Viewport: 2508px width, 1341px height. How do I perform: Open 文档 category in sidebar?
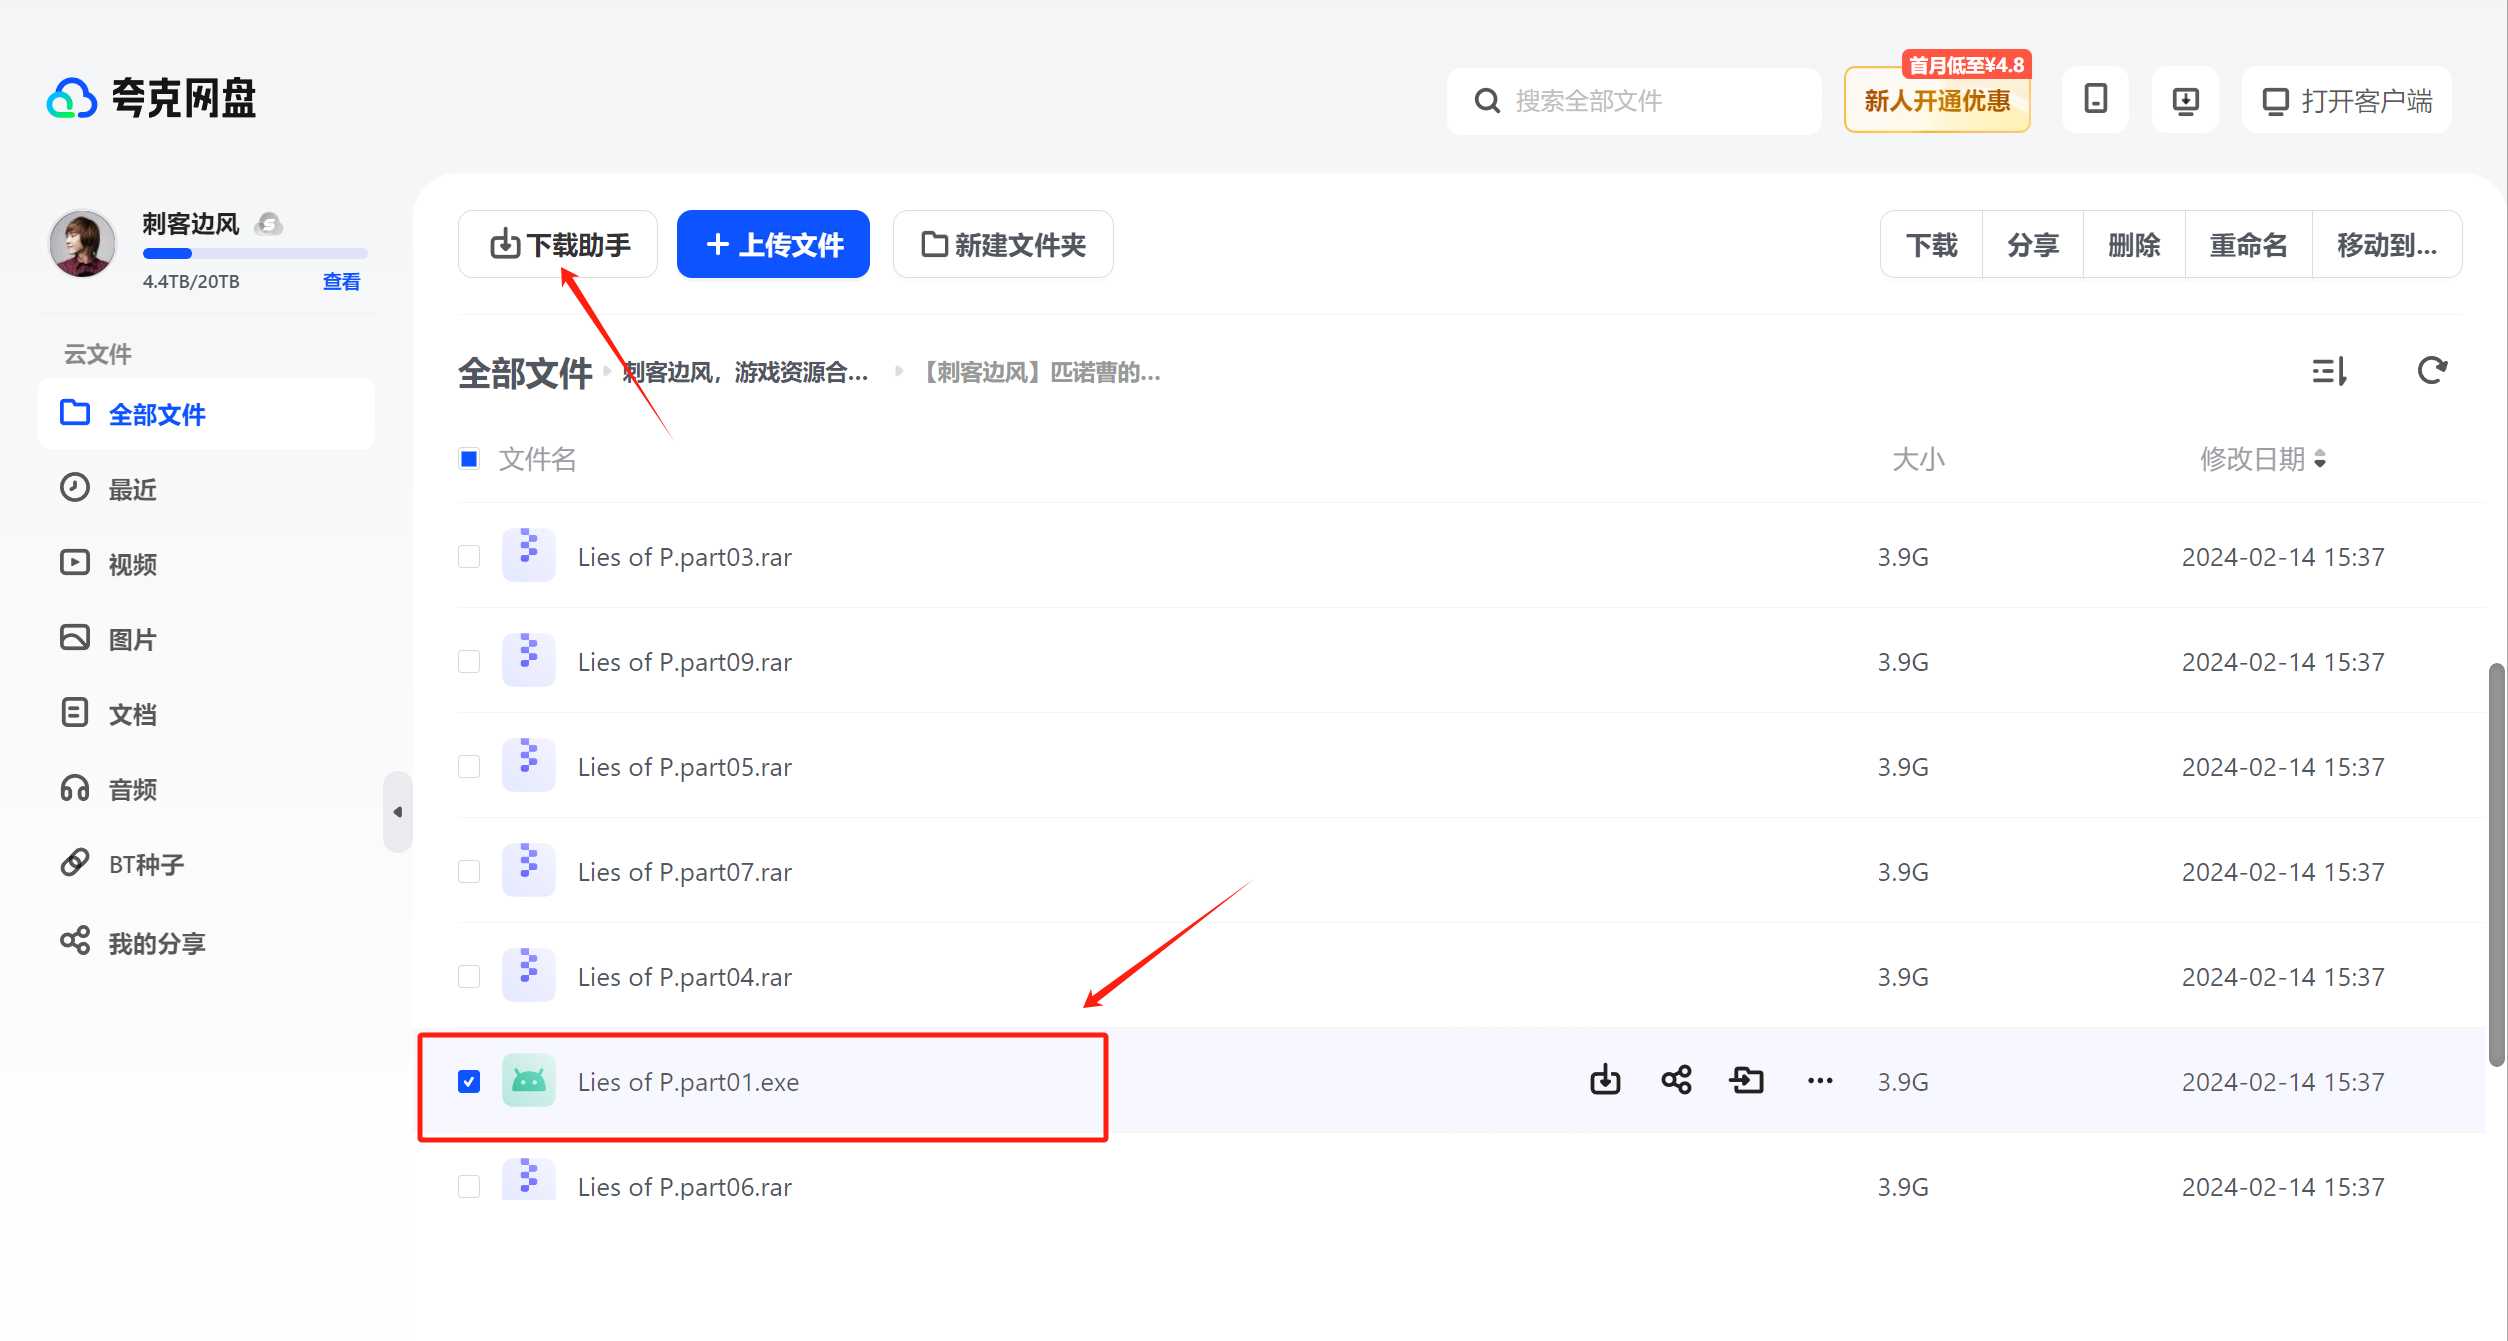206,714
